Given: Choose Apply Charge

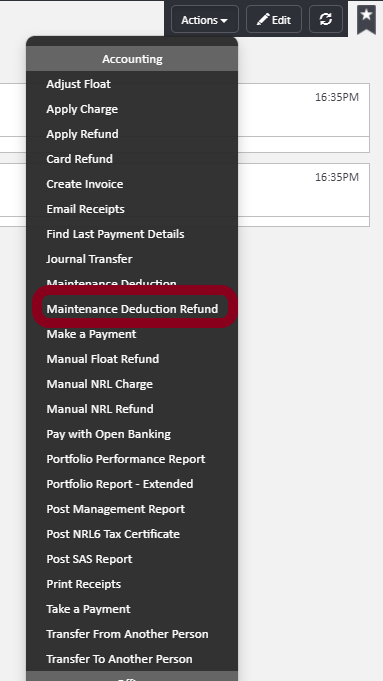Looking at the screenshot, I should [82, 109].
